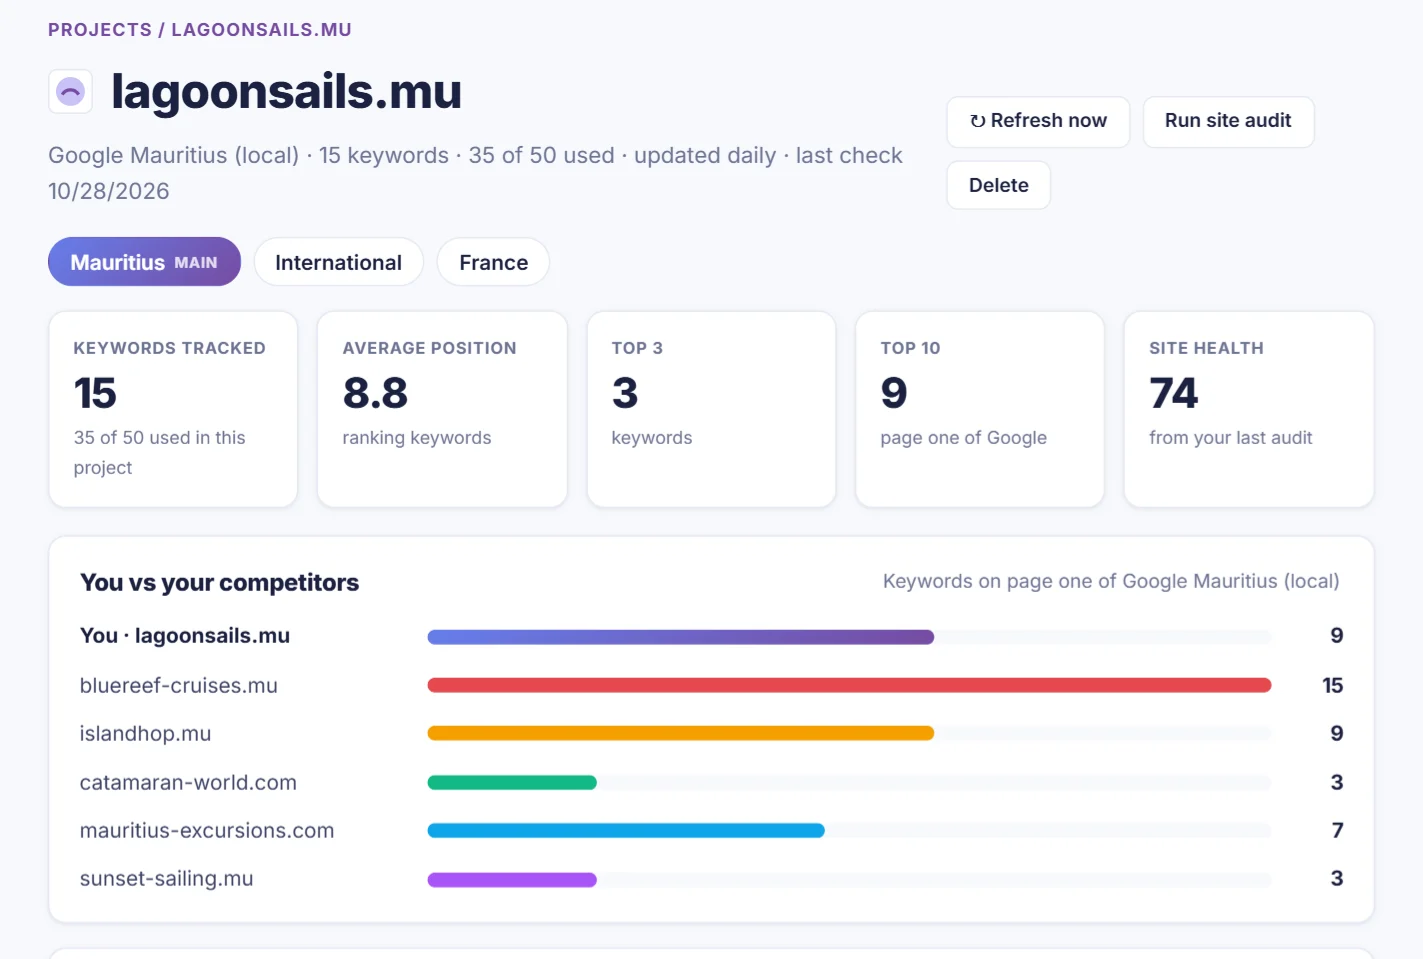
Task: Switch to the France tab
Action: tap(493, 262)
